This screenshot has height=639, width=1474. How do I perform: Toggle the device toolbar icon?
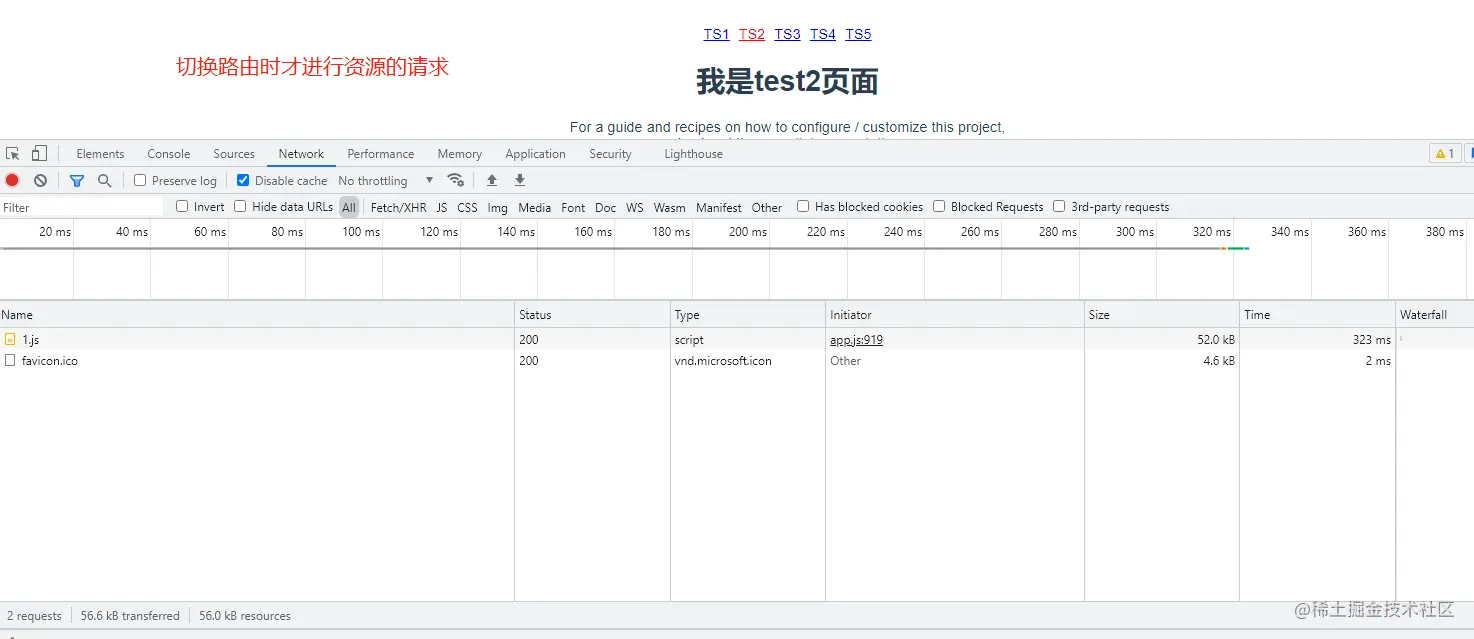pos(39,154)
